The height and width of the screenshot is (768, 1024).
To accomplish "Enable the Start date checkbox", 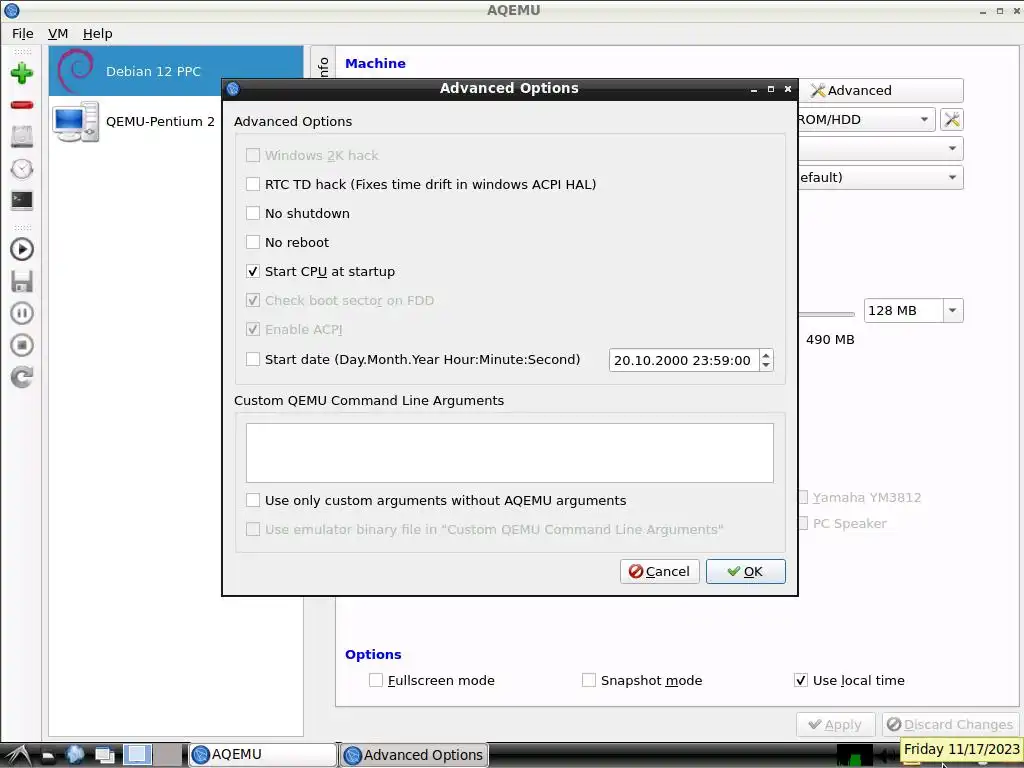I will click(253, 359).
